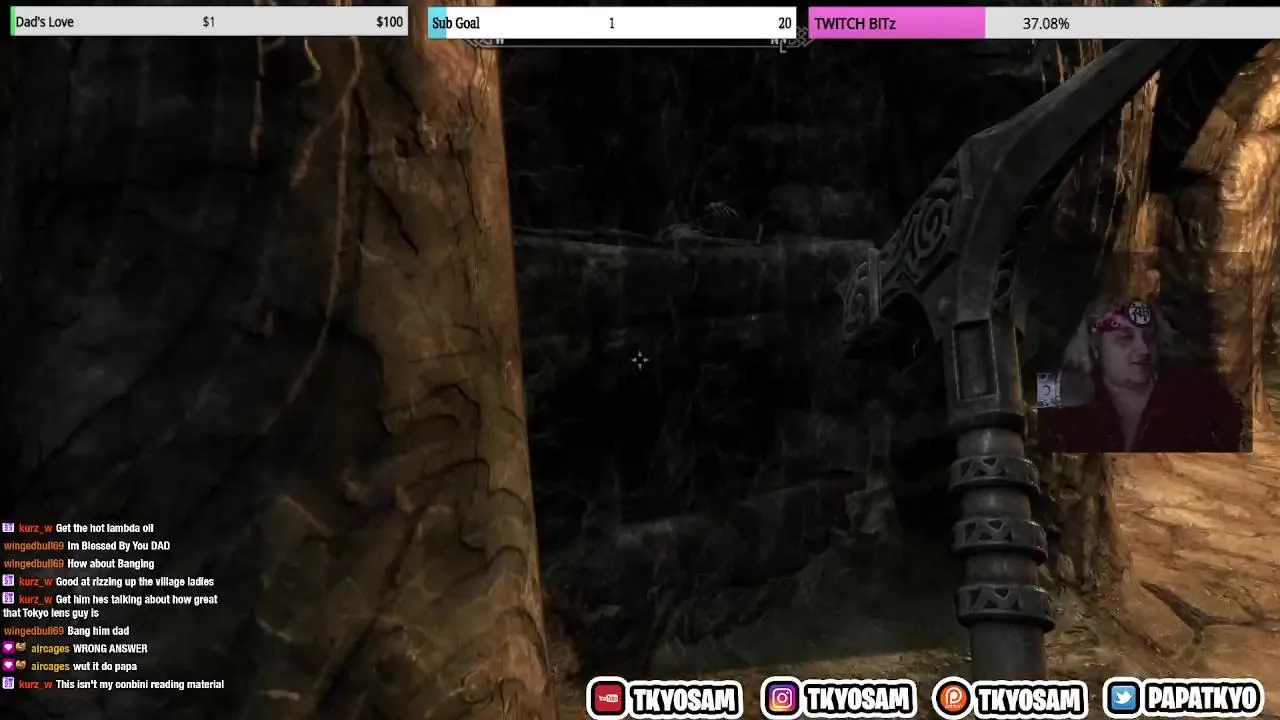Click the Sub Goal current count "1"

pyautogui.click(x=611, y=23)
